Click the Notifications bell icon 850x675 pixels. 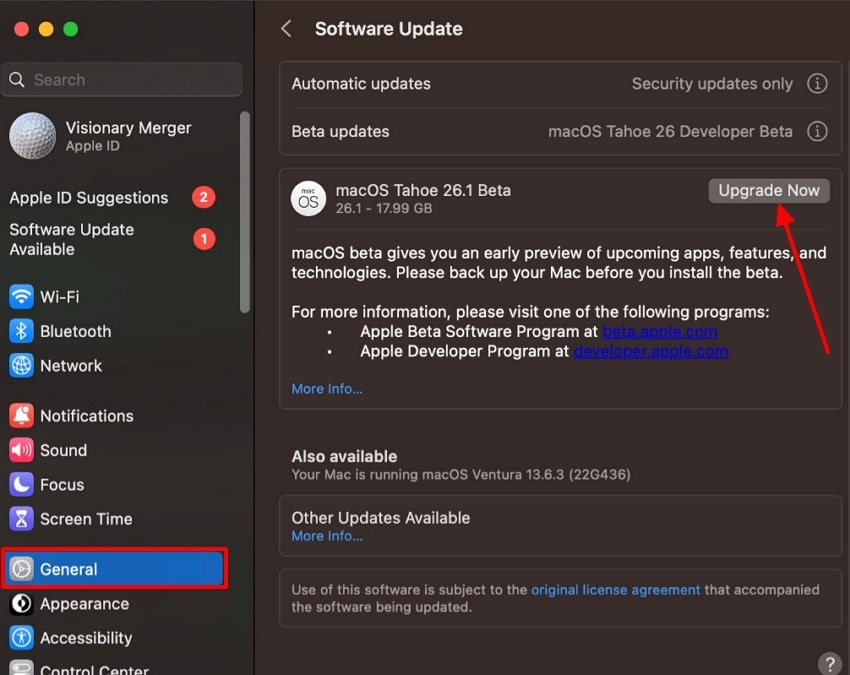point(21,416)
